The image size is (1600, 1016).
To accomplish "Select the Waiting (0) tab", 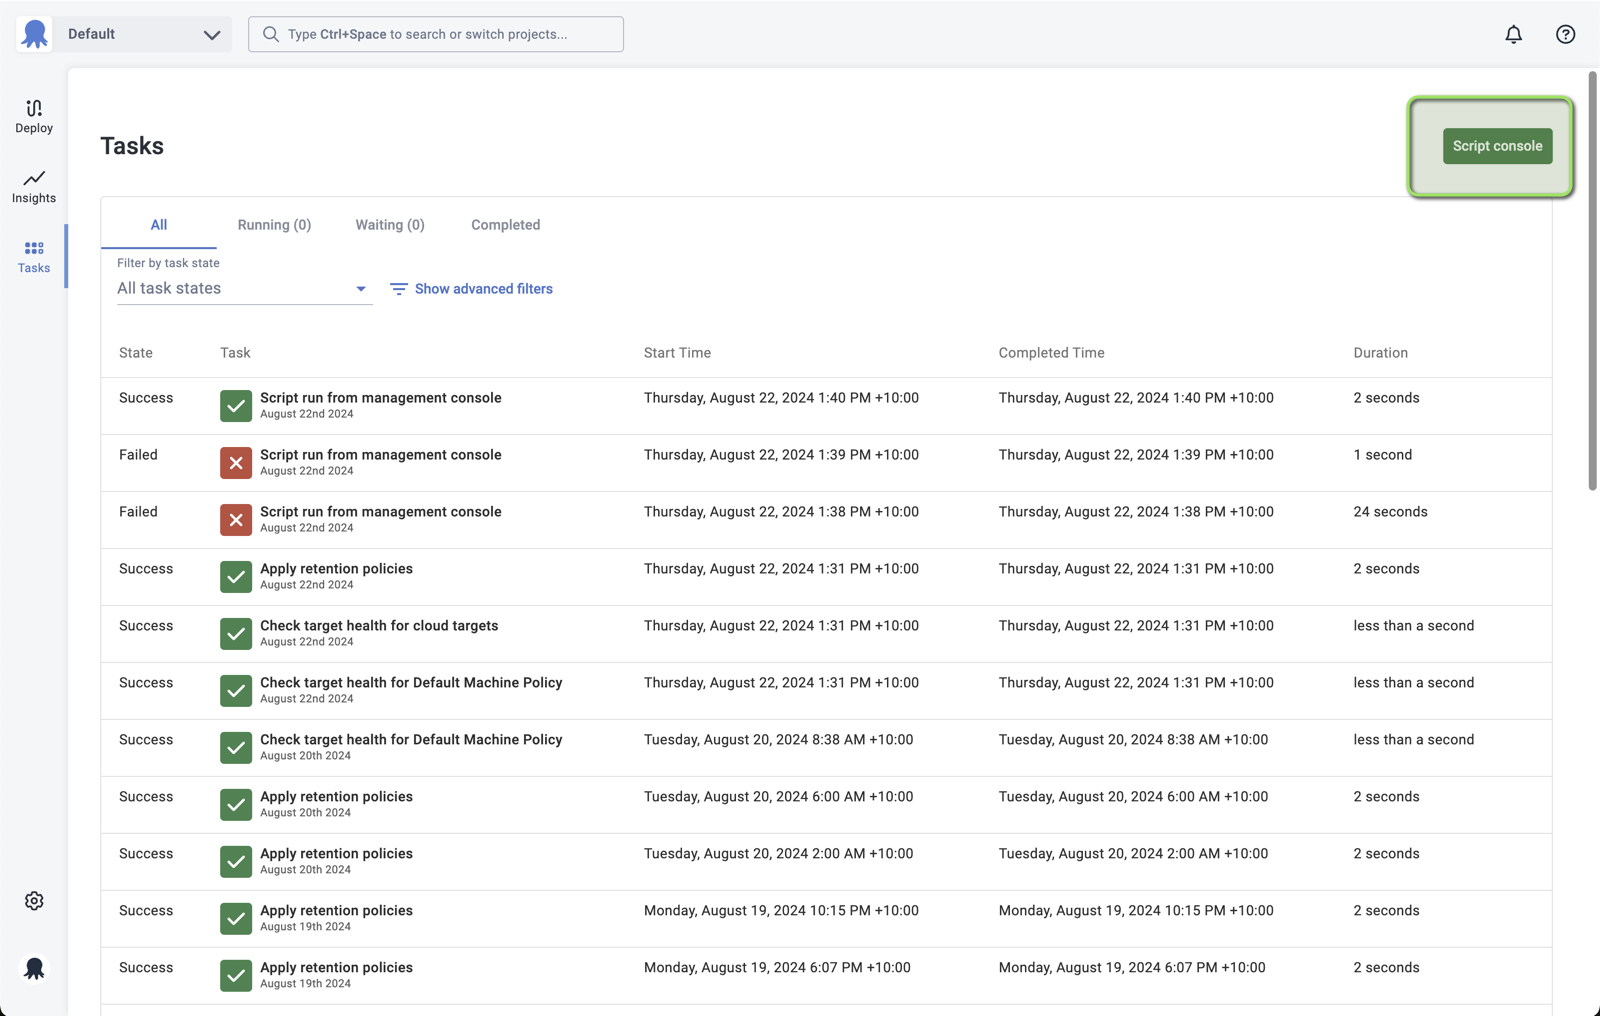I will point(390,225).
